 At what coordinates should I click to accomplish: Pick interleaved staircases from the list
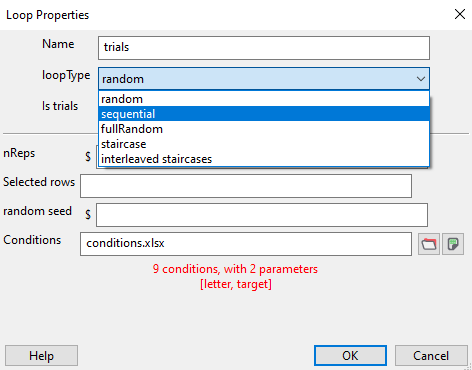(x=264, y=159)
